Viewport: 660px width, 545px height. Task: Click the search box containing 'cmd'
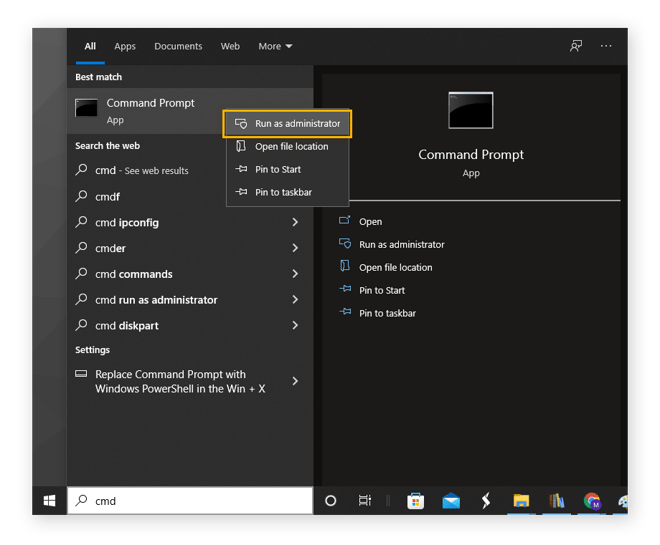coord(190,501)
